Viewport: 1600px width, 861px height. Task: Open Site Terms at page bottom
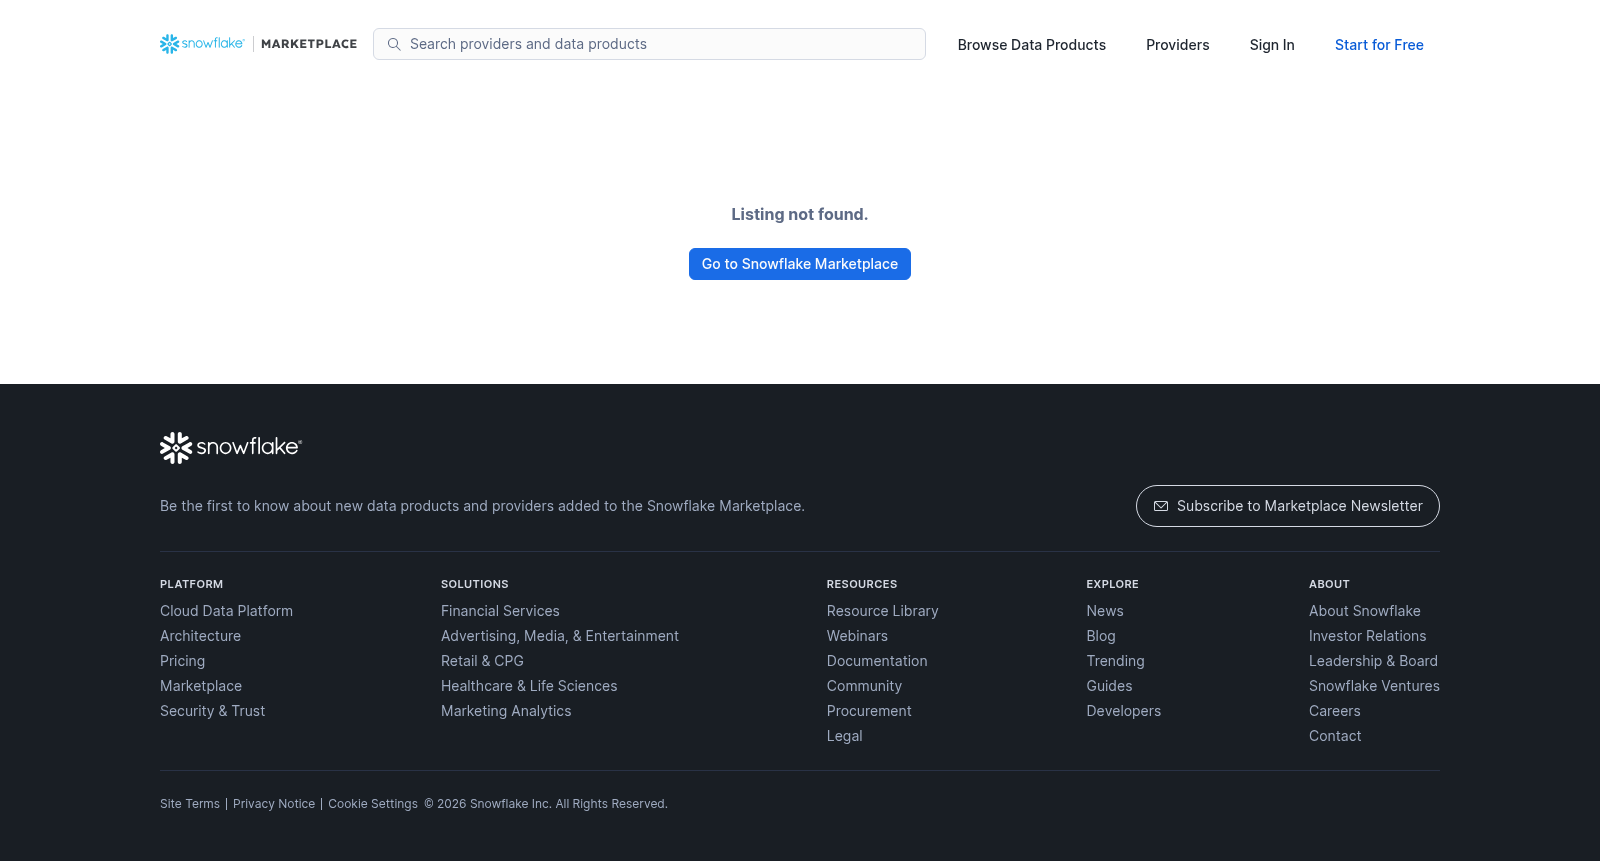[x=190, y=804]
